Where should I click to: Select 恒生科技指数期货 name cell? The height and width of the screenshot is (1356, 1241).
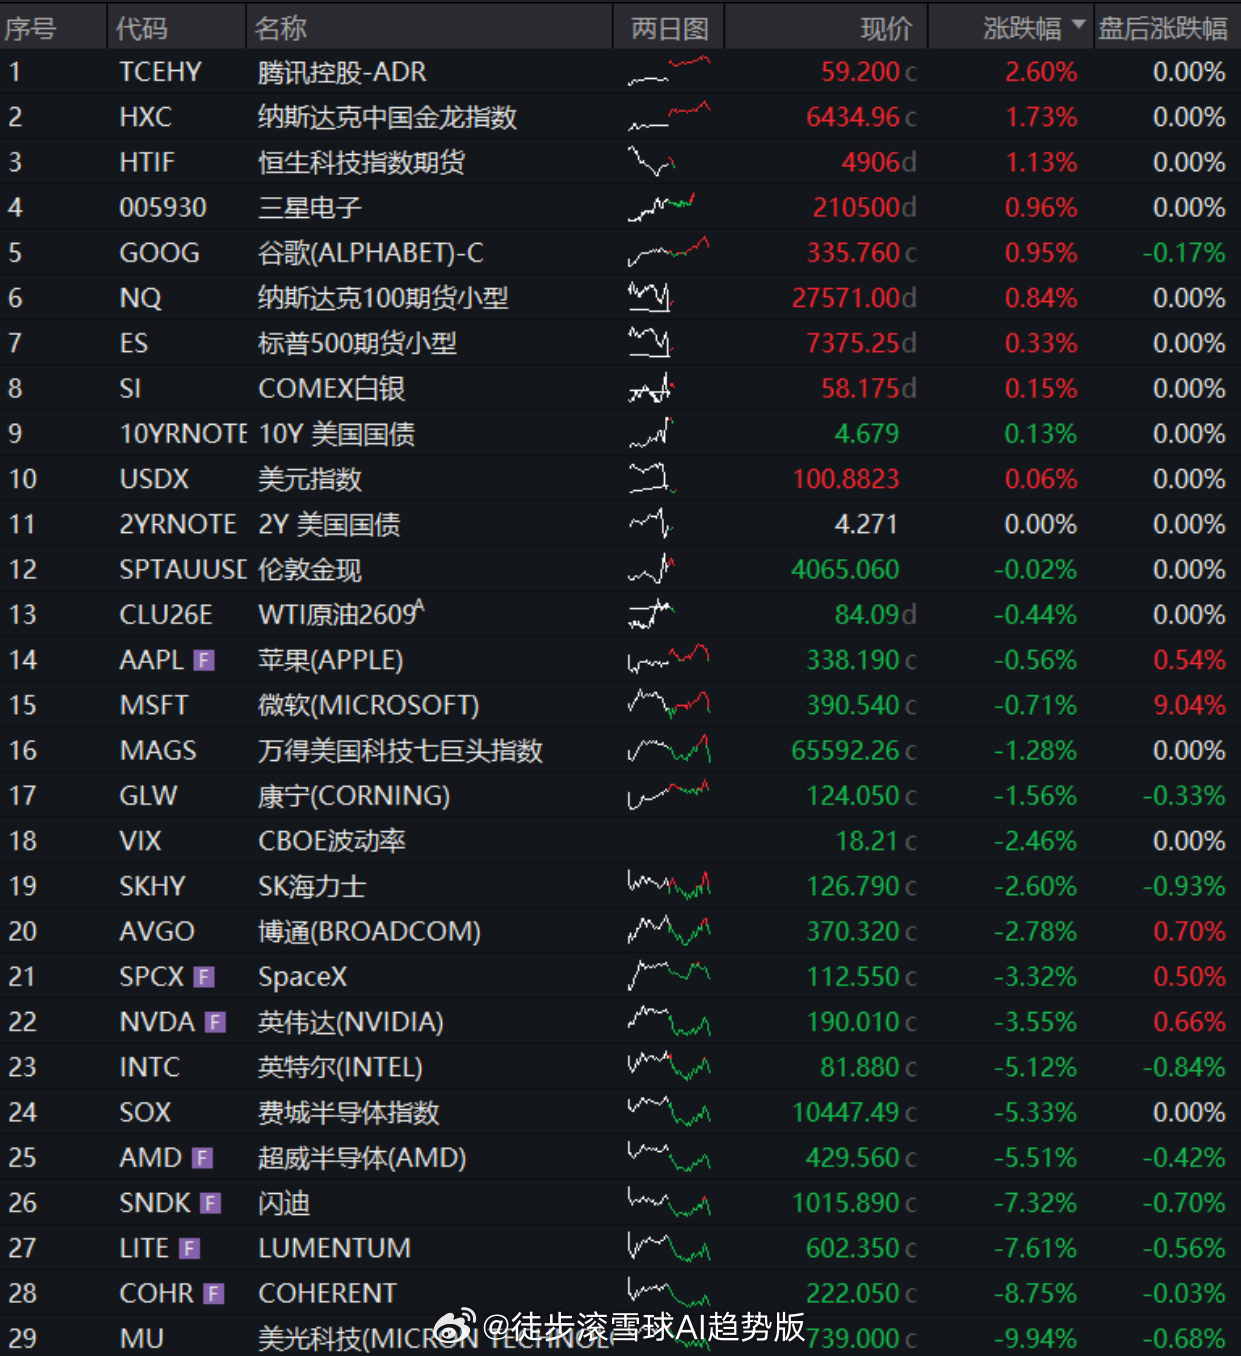(361, 162)
